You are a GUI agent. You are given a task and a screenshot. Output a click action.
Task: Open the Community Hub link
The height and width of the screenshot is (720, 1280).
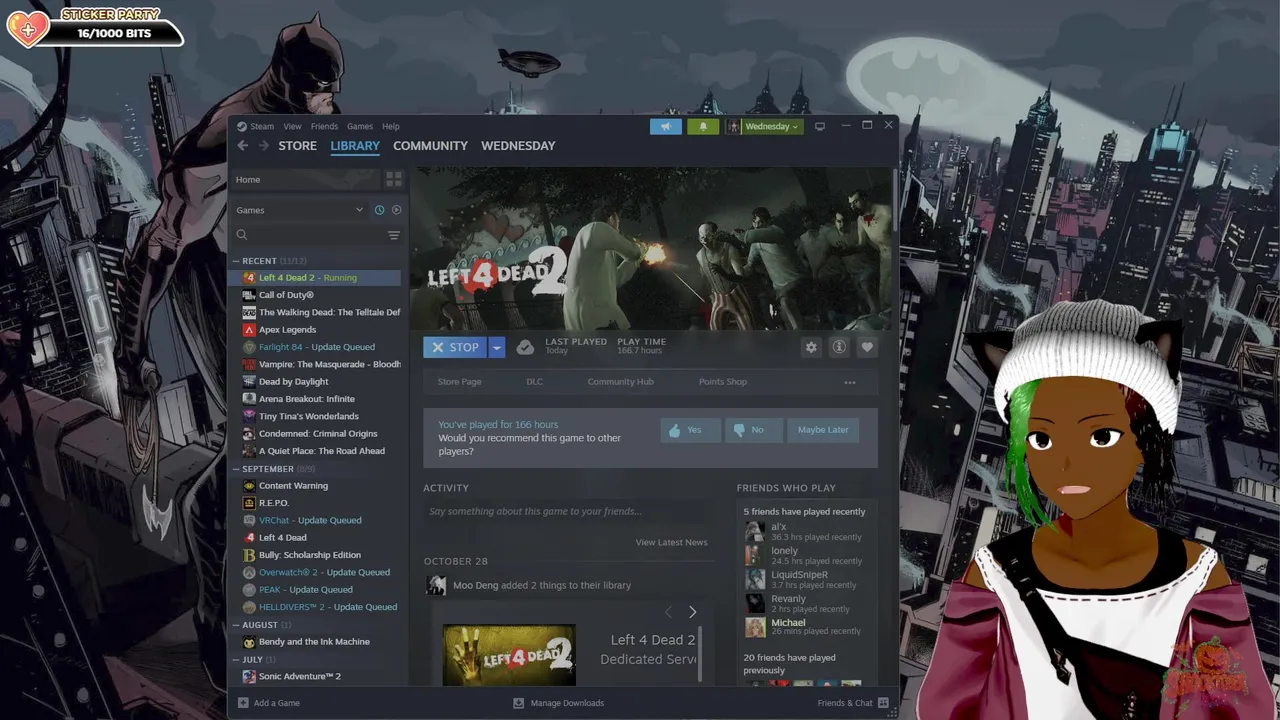click(x=620, y=382)
